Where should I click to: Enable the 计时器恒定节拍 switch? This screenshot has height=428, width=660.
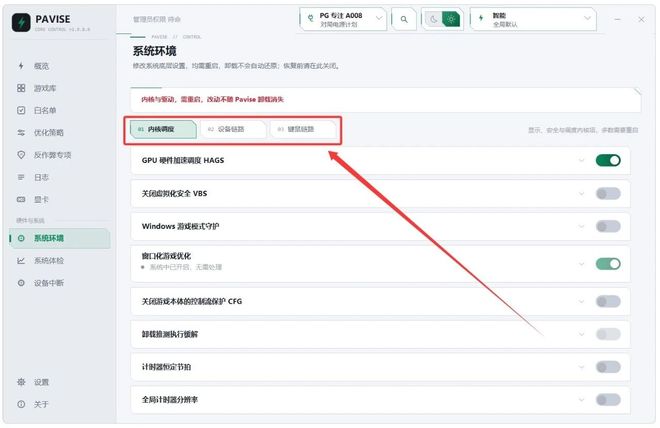[x=608, y=367]
